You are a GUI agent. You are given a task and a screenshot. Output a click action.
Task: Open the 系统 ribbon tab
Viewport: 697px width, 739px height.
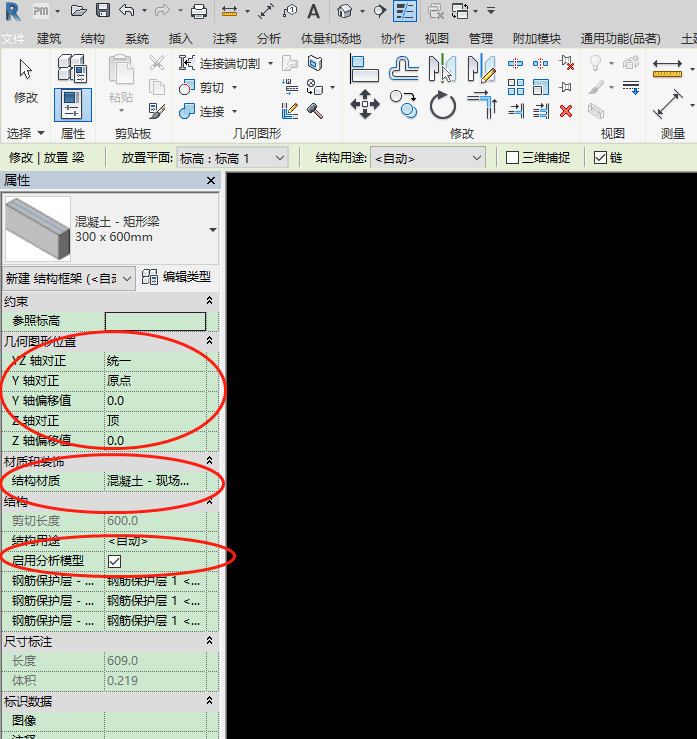coord(137,39)
